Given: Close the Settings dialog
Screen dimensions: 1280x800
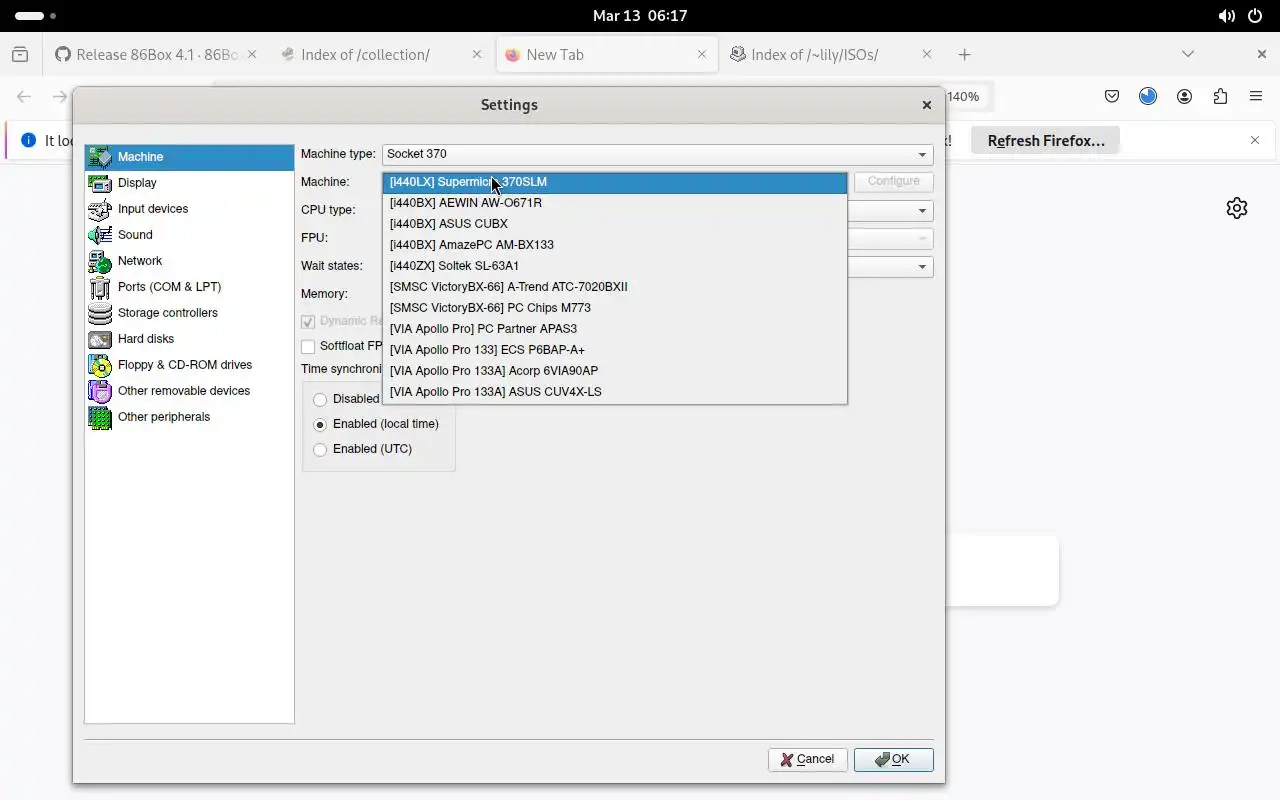Looking at the screenshot, I should (926, 105).
